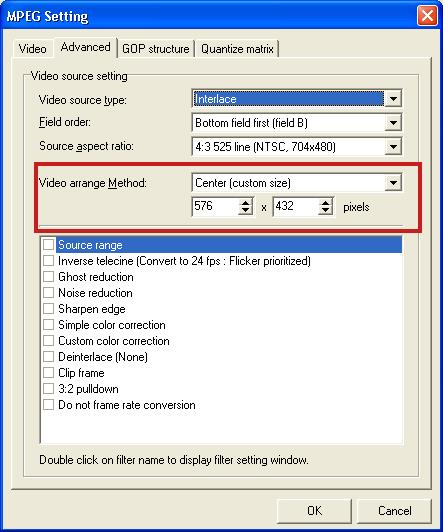Dismiss dialog with Cancel button
This screenshot has width=443, height=532.
[x=394, y=511]
